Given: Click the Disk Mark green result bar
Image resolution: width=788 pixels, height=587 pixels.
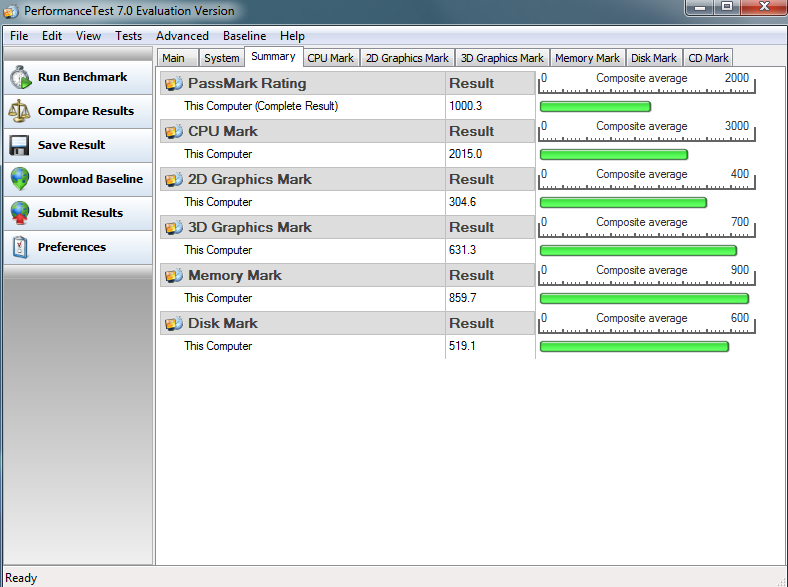Looking at the screenshot, I should [x=634, y=347].
